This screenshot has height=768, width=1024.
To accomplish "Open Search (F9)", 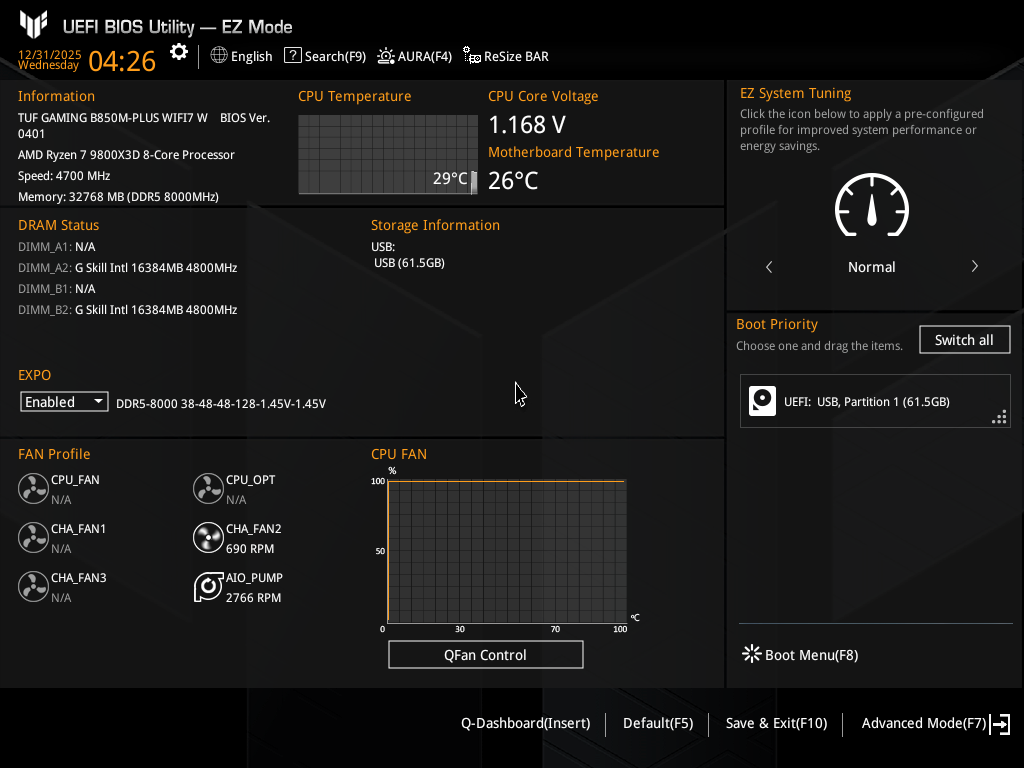I will click(325, 56).
